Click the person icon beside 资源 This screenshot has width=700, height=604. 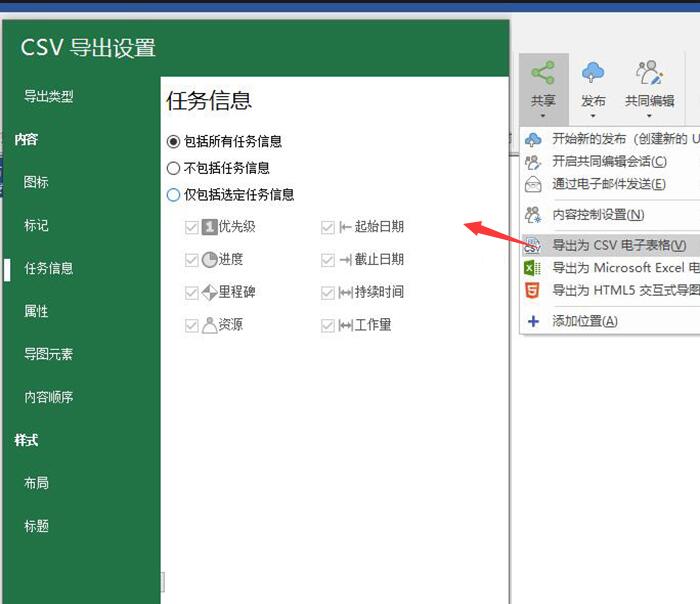coord(209,325)
